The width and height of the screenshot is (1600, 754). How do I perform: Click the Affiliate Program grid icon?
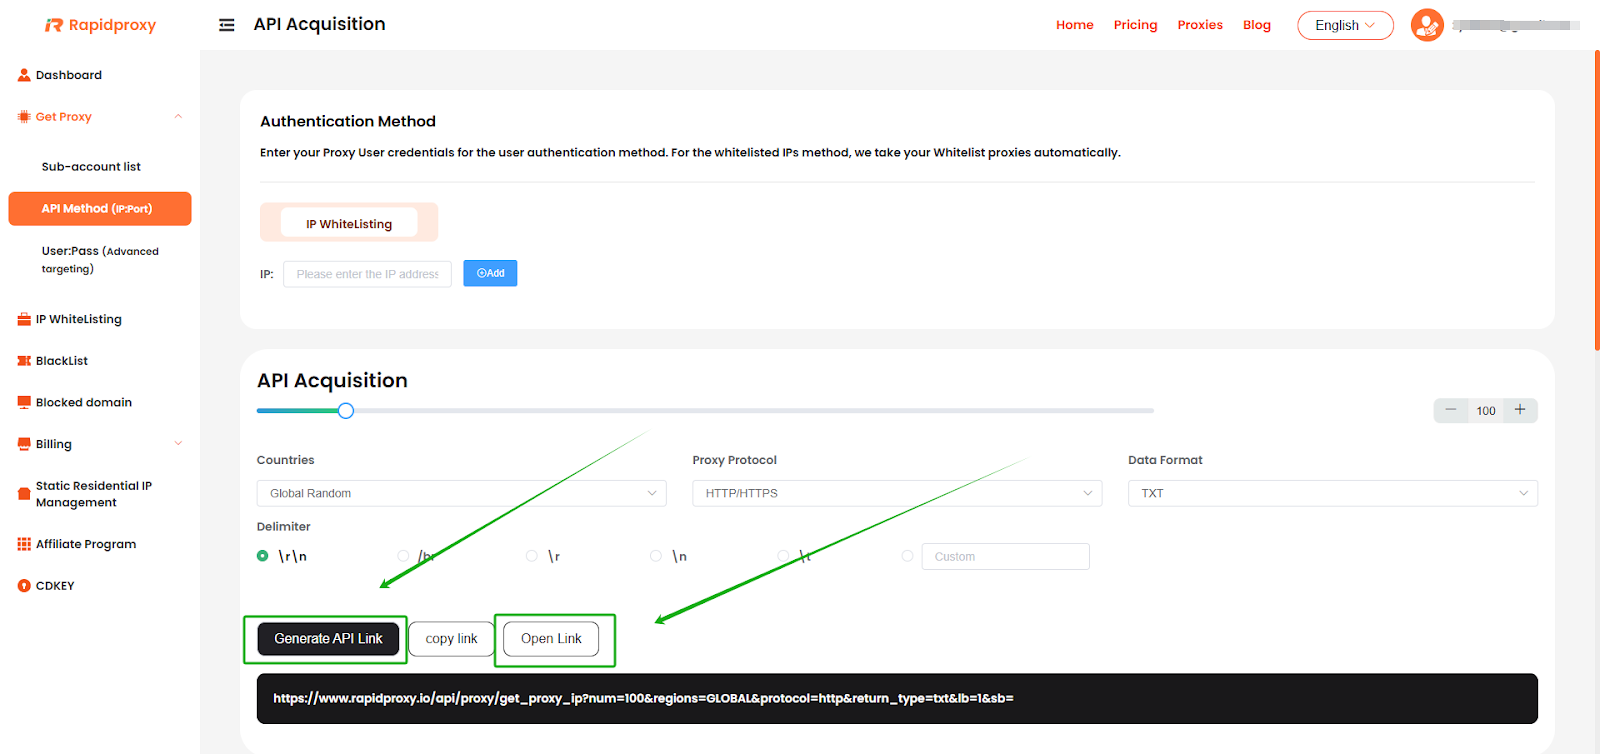pos(24,545)
